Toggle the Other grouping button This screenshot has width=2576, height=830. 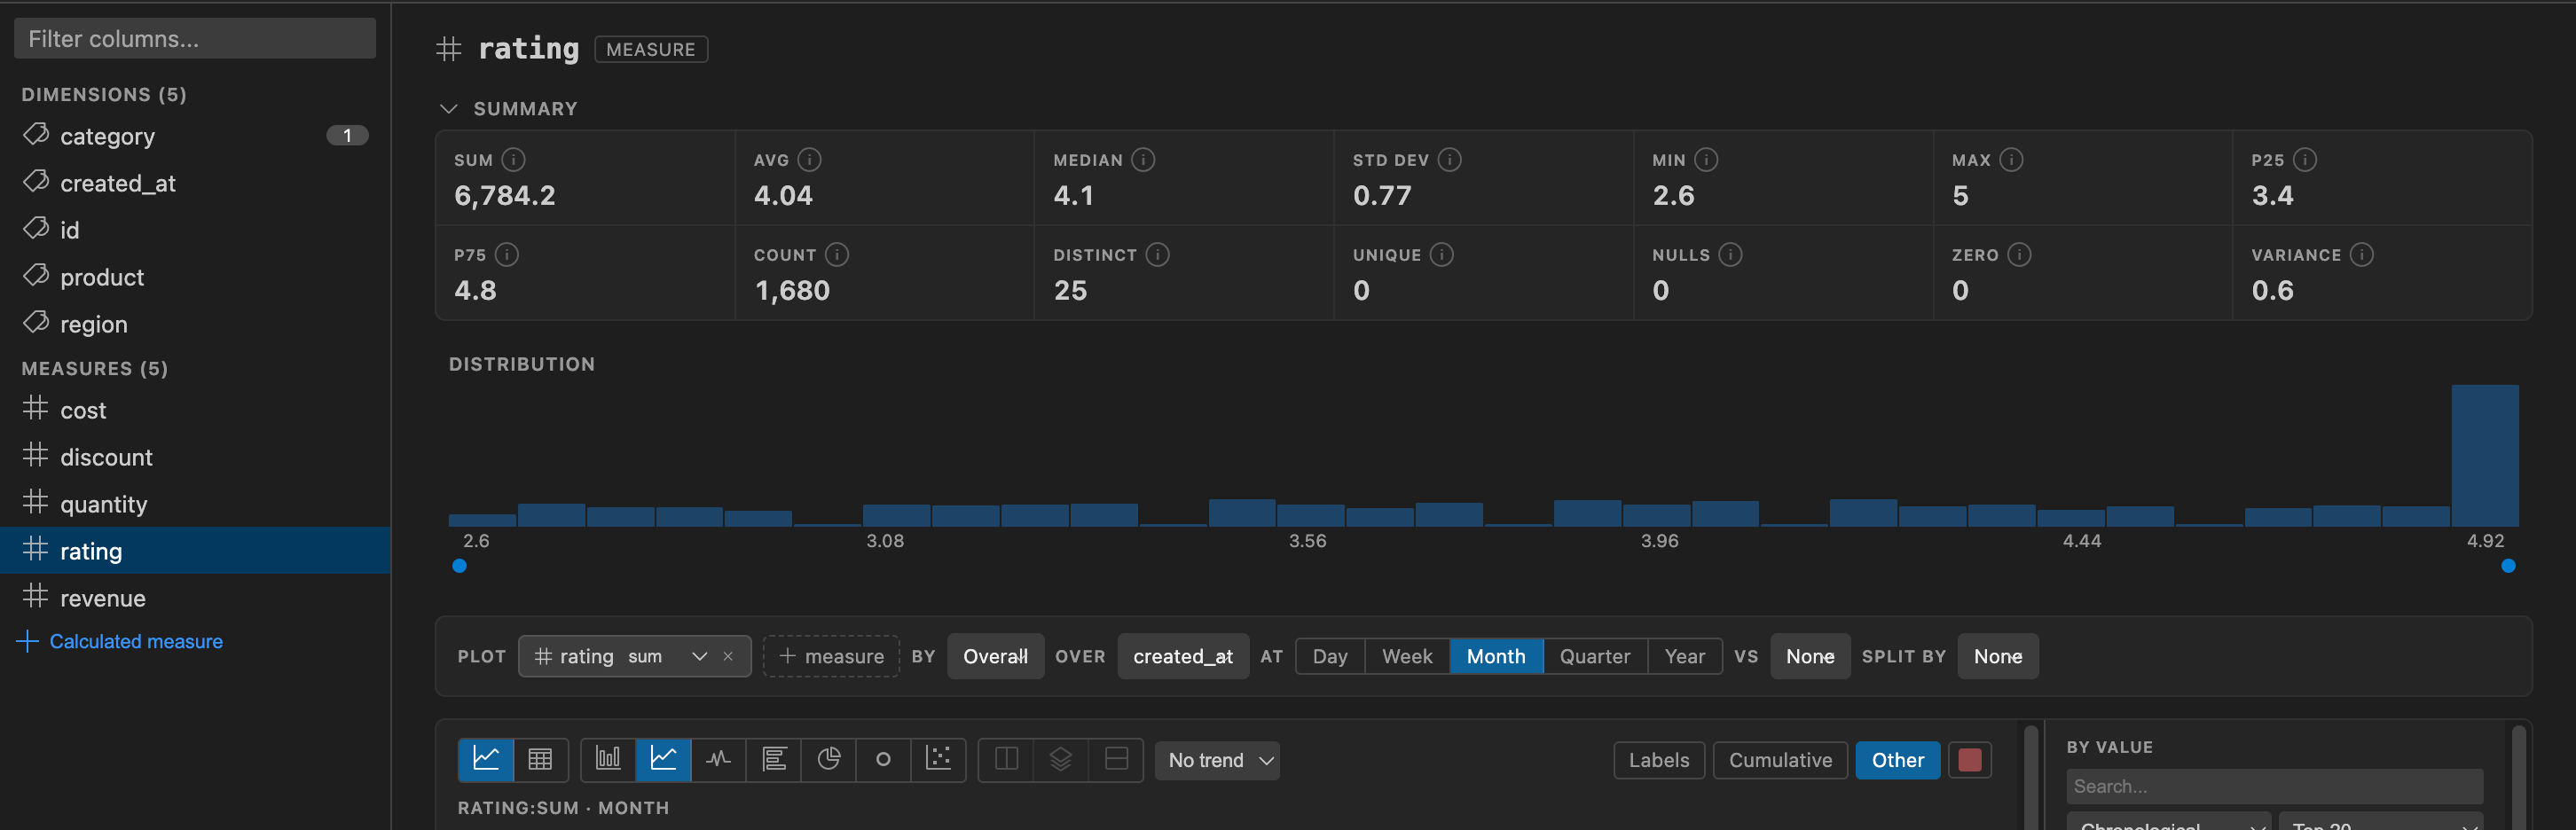click(x=1897, y=760)
